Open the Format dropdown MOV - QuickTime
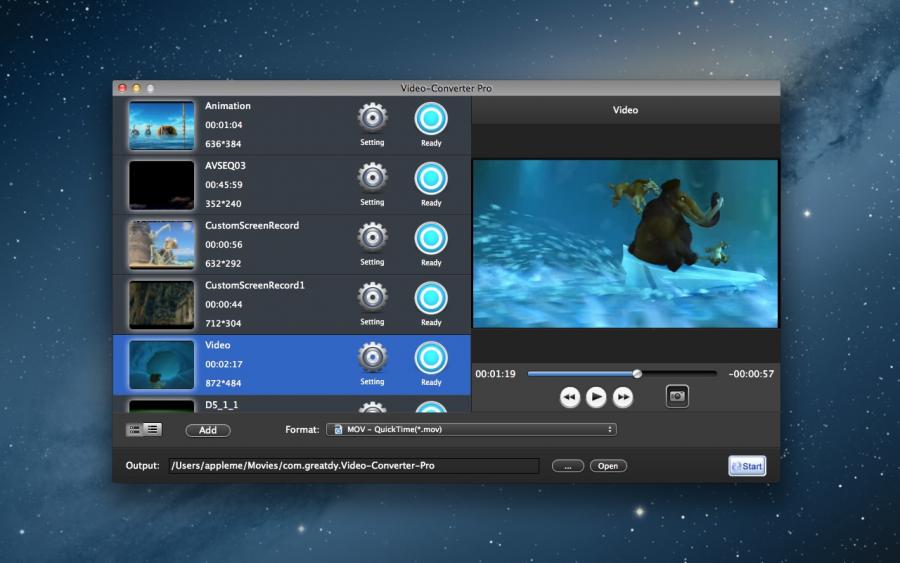This screenshot has width=900, height=563. pos(471,429)
